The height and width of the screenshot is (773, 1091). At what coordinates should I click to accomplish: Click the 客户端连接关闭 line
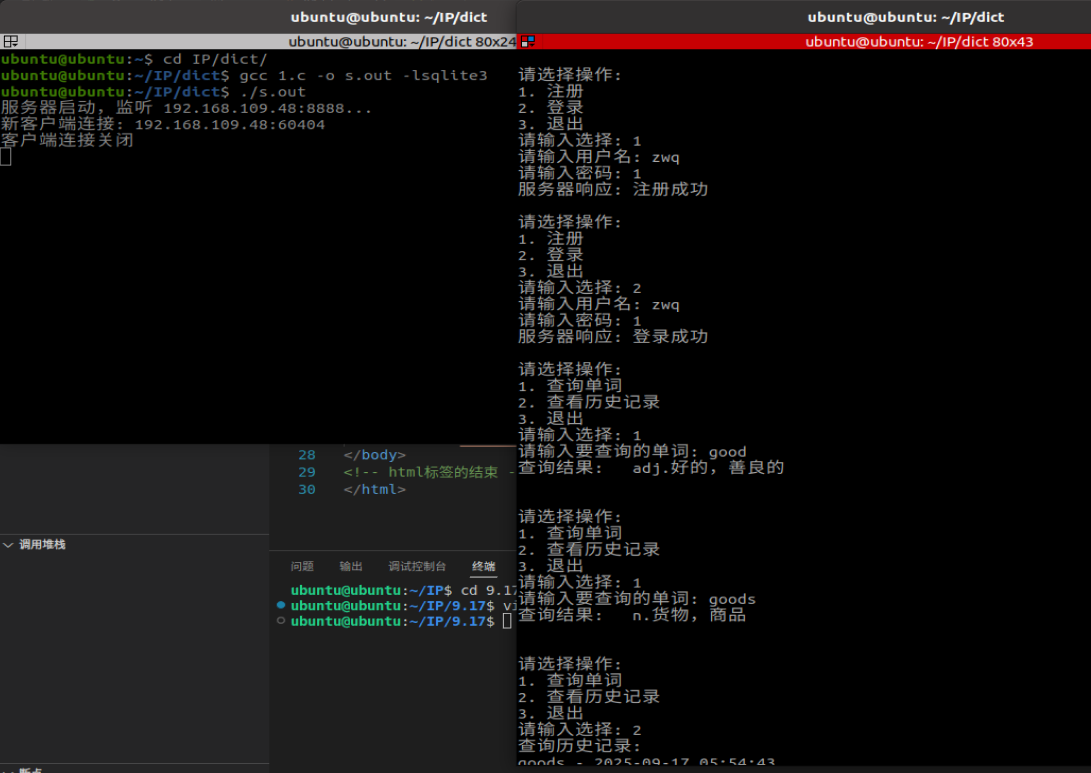(67, 140)
